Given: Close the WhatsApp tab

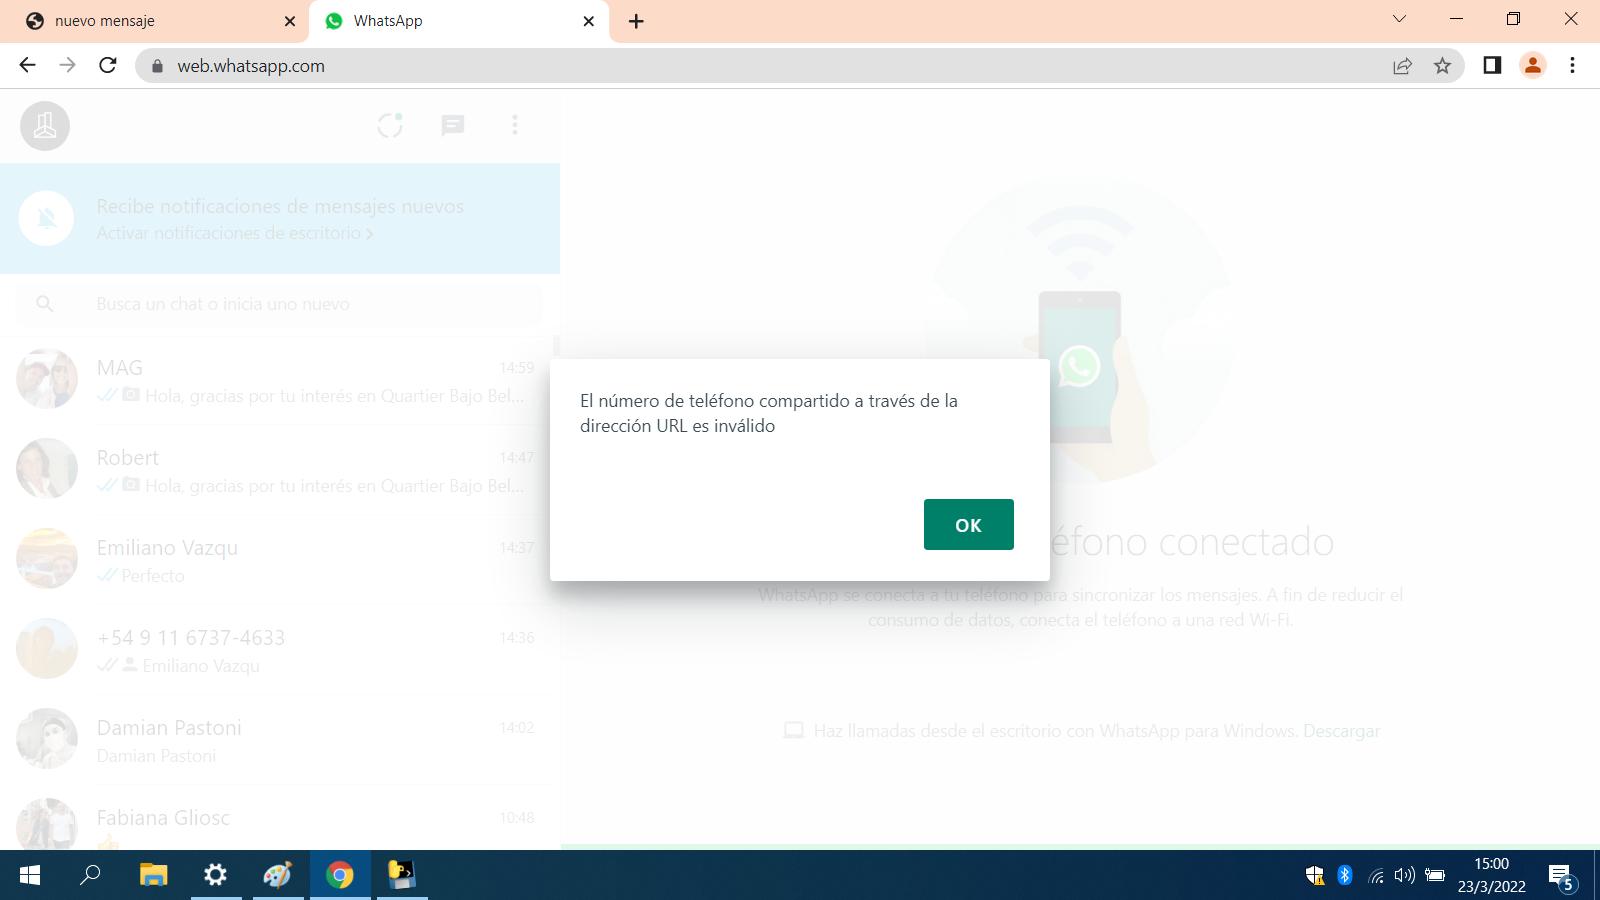Looking at the screenshot, I should [588, 21].
